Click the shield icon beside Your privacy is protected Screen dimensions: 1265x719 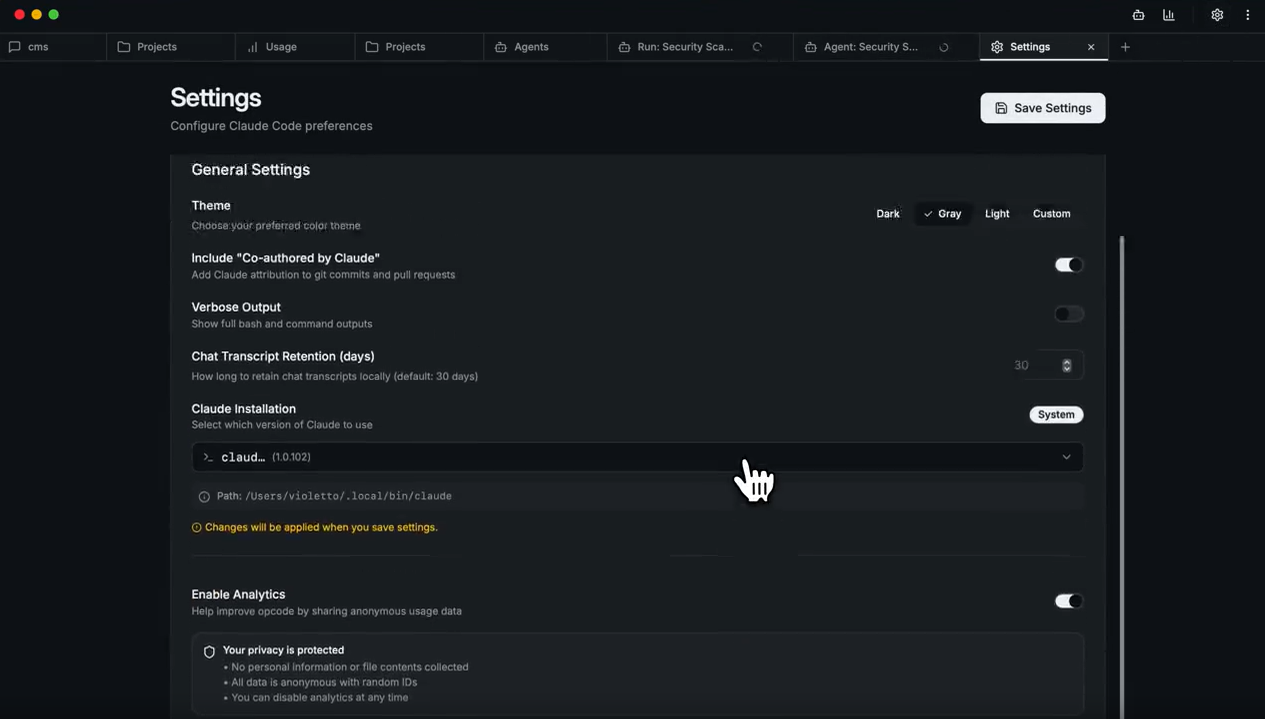209,651
